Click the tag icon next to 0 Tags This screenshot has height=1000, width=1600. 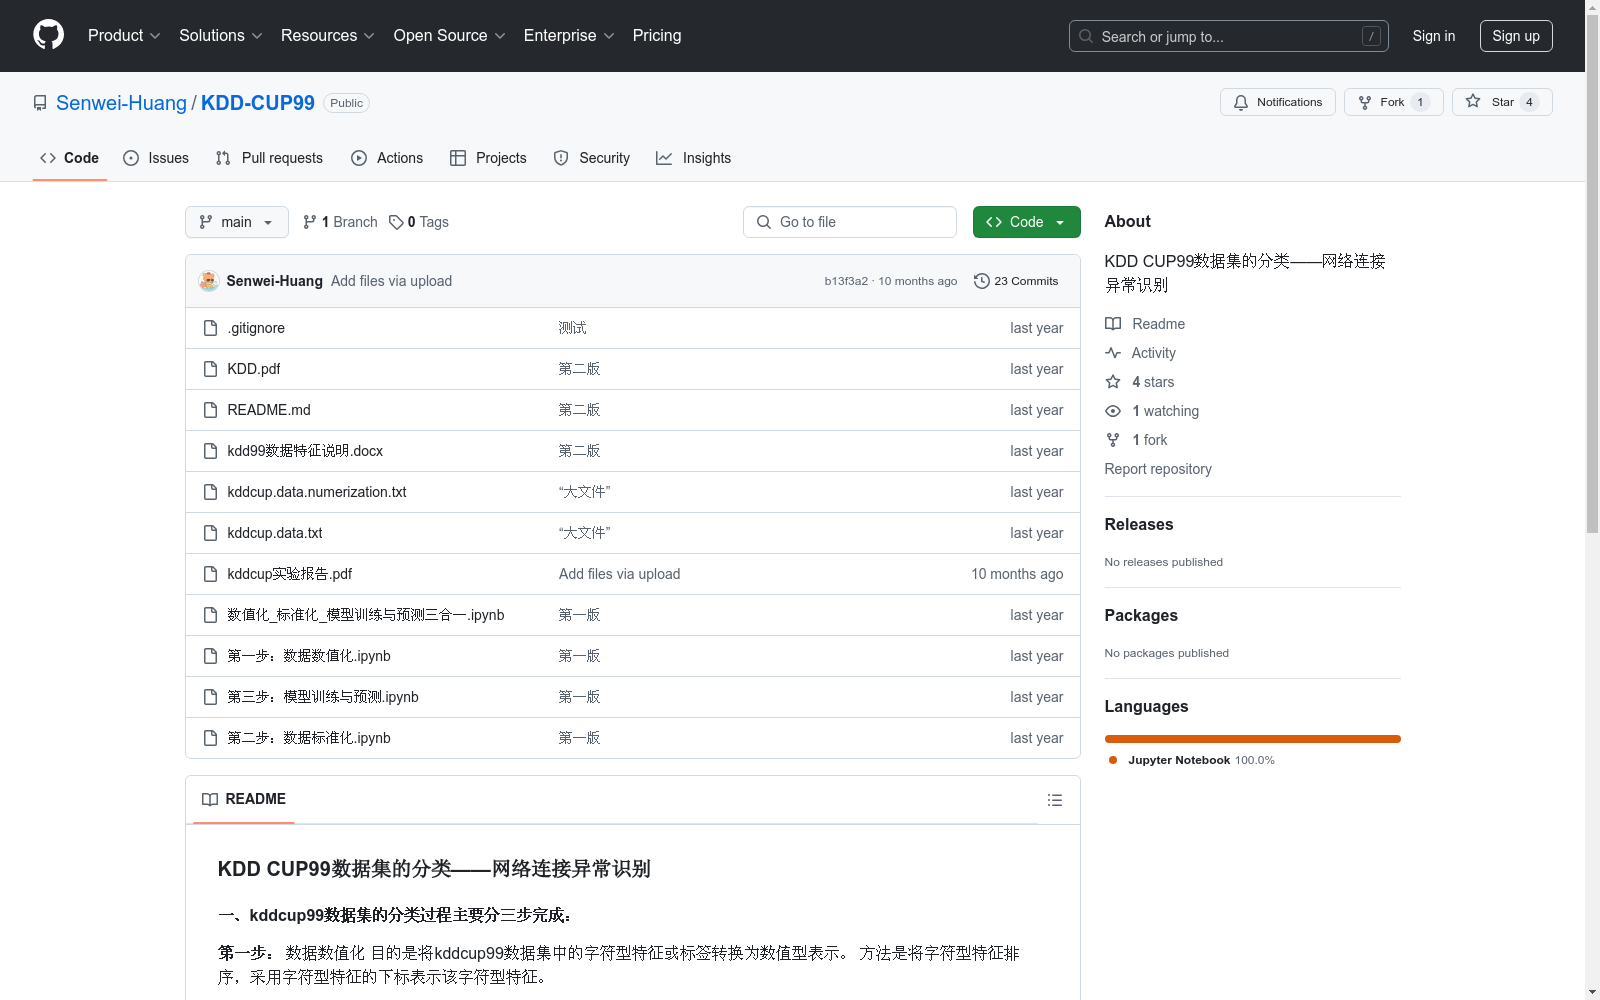click(x=396, y=222)
